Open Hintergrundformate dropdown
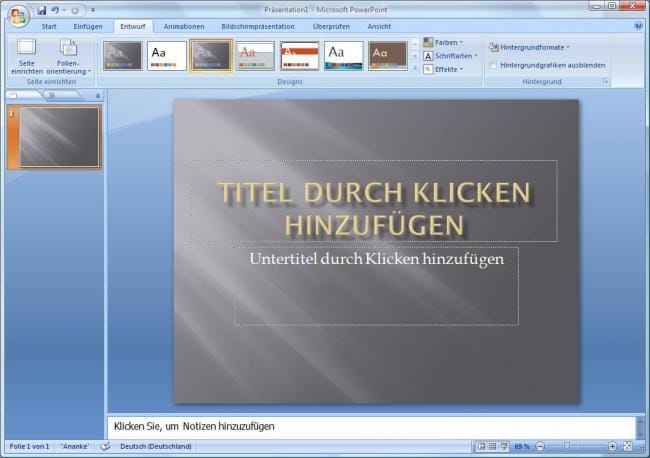 [529, 47]
